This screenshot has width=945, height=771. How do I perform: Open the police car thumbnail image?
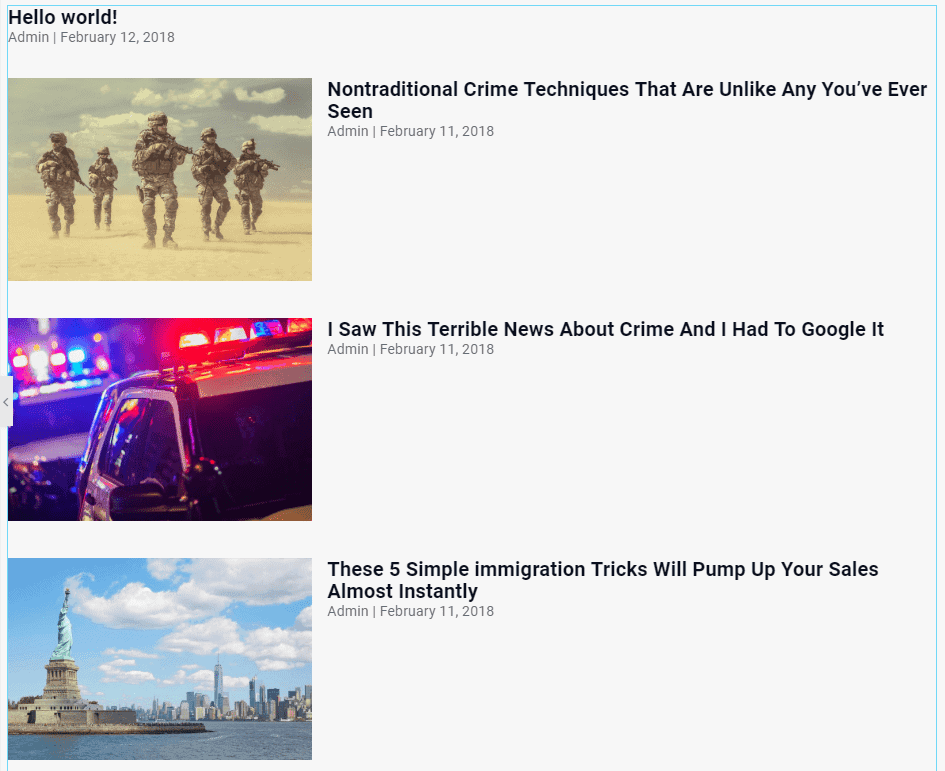pyautogui.click(x=160, y=420)
